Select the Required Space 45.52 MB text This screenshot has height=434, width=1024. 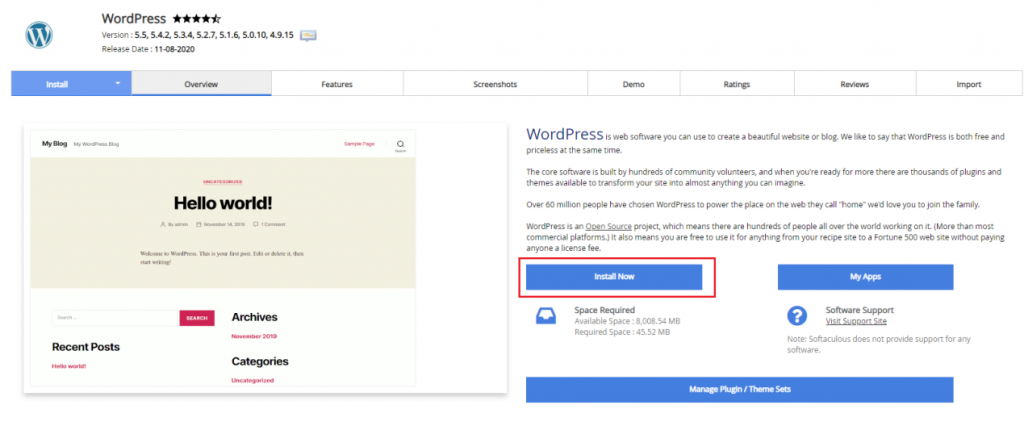click(x=622, y=332)
